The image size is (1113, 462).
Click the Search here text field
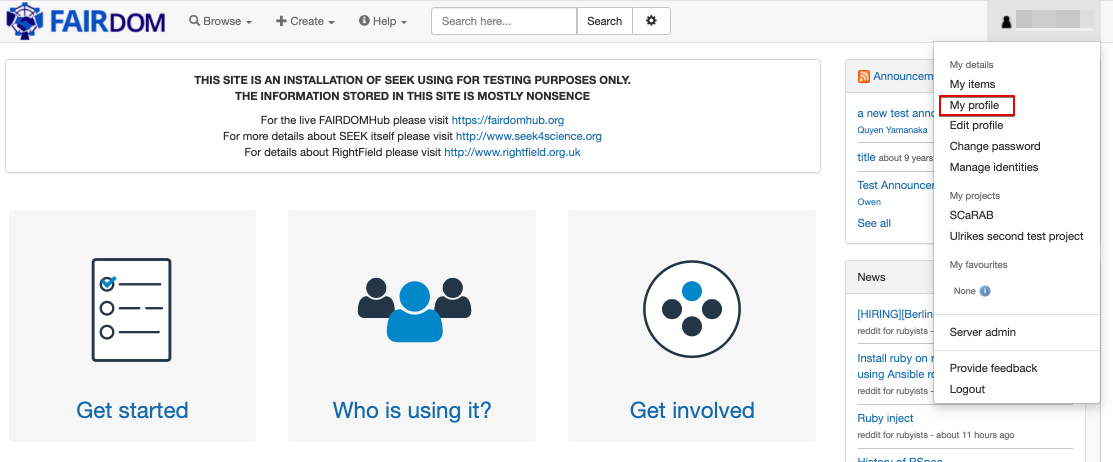(x=504, y=21)
